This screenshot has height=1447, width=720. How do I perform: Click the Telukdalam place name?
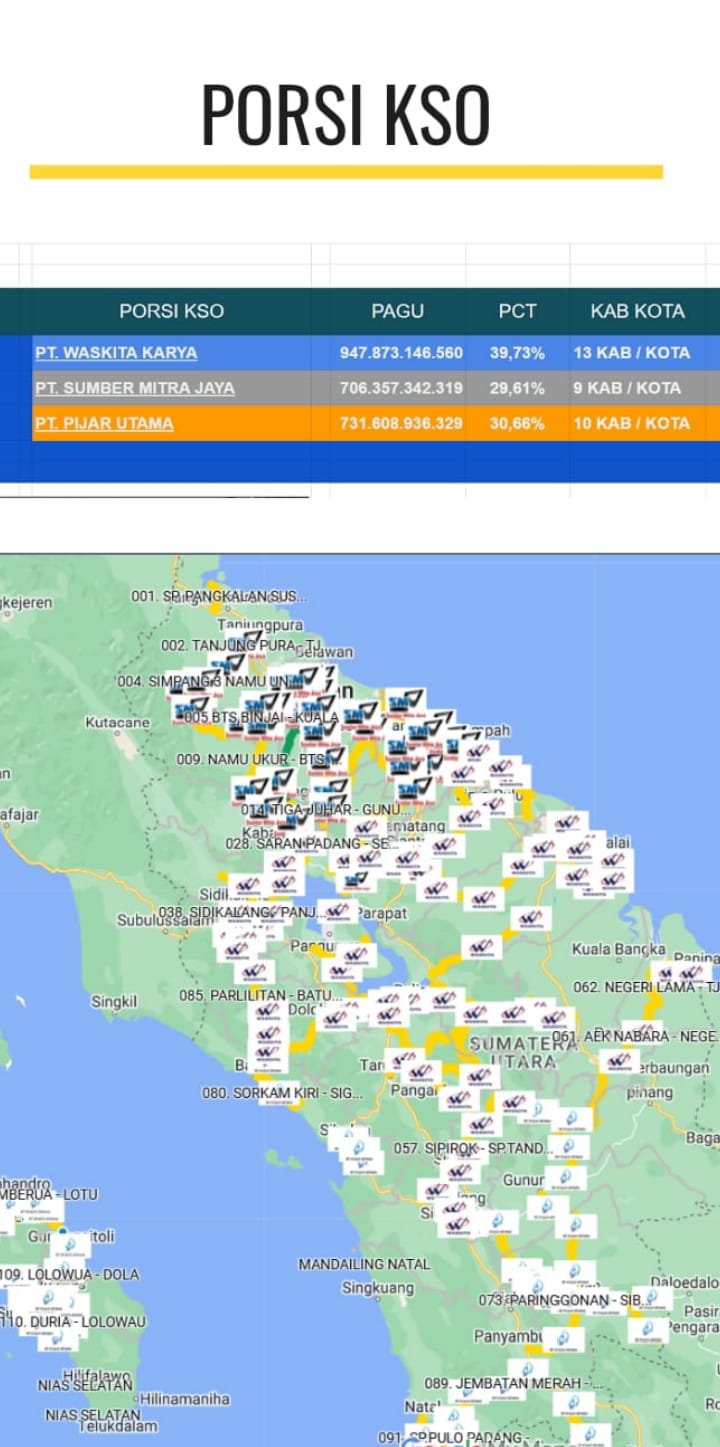(116, 1429)
